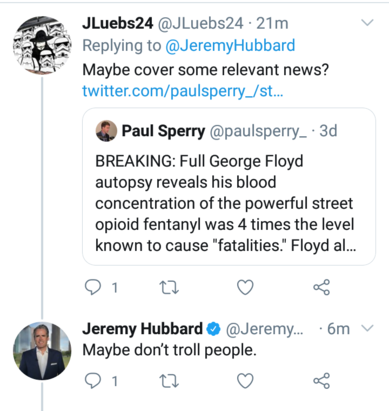
Task: Share Jeremy Hubbard's tweet
Action: pos(322,381)
